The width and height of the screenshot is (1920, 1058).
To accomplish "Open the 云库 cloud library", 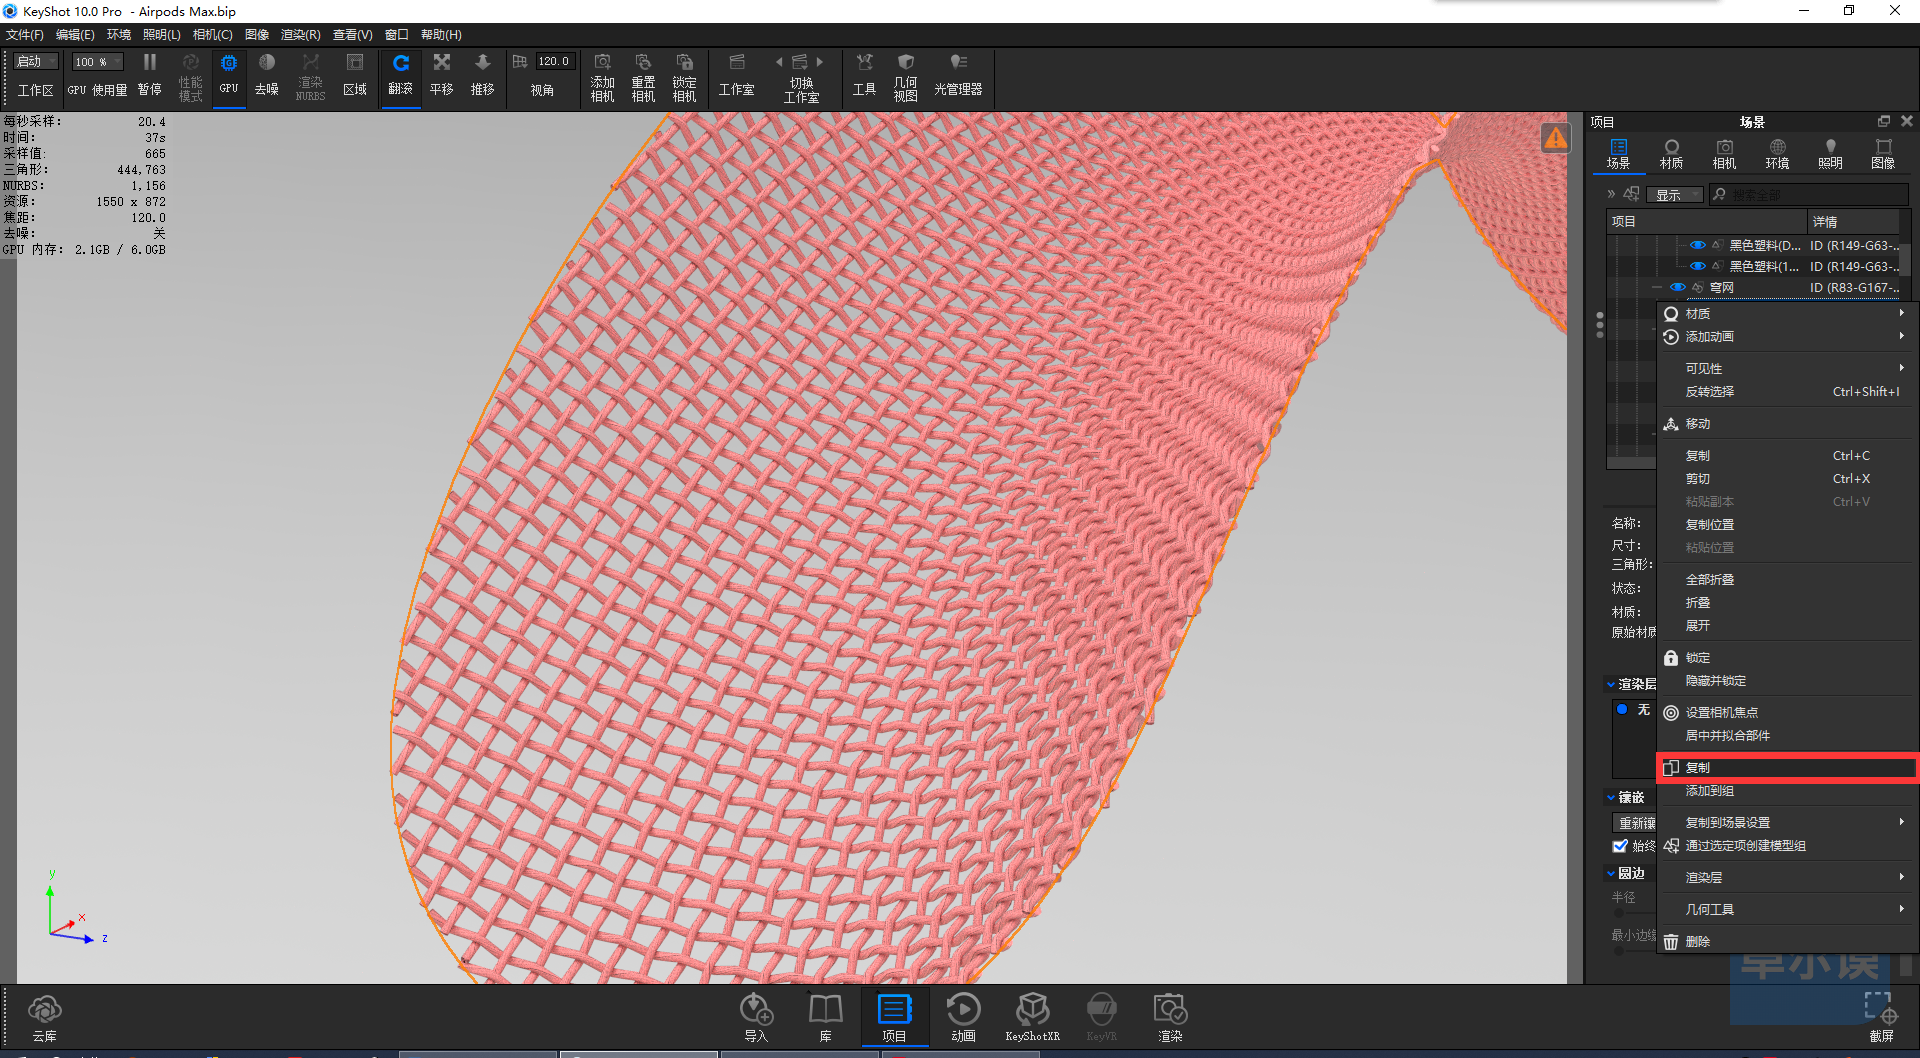I will 45,1018.
